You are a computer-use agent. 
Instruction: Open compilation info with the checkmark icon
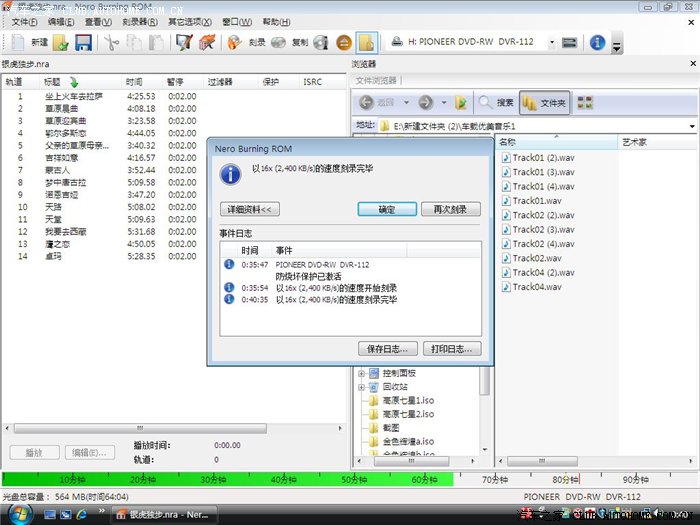click(184, 43)
